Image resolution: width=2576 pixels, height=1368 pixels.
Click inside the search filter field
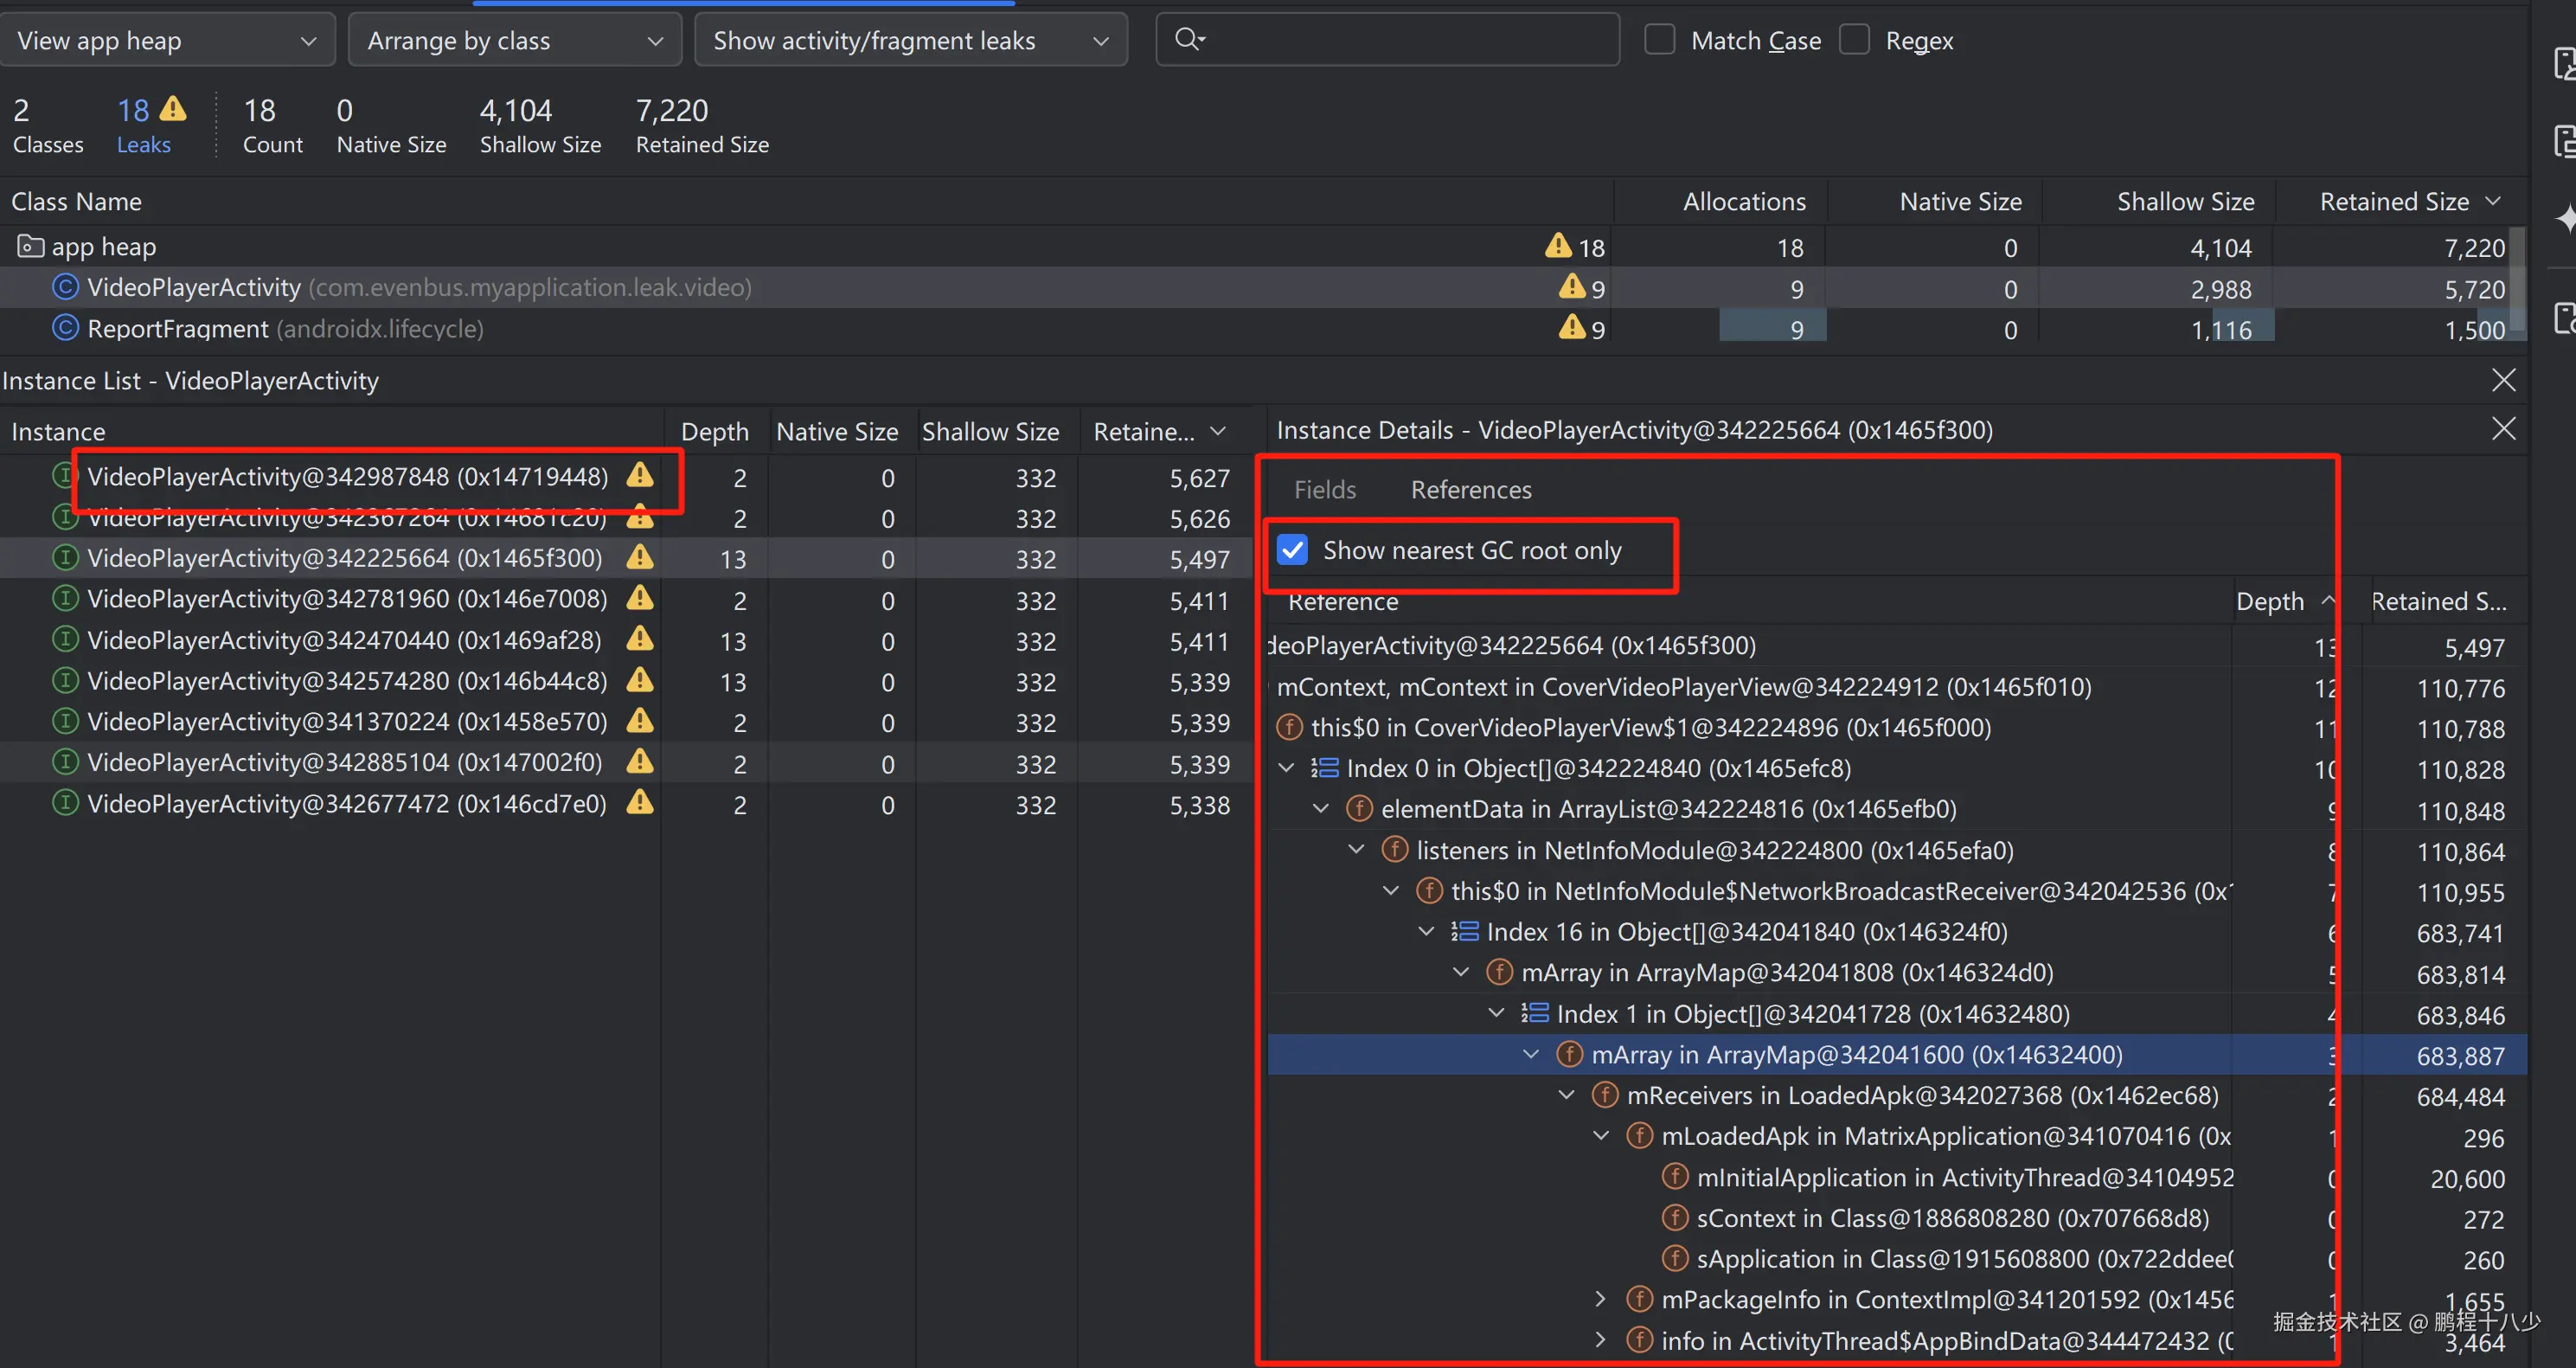pos(1400,40)
